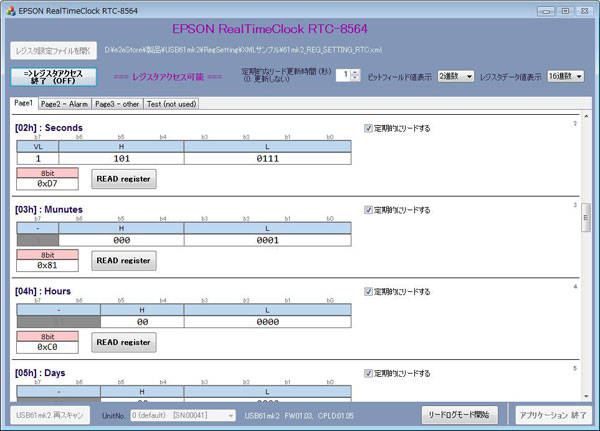Click the vertical scrollbar thumb
The height and width of the screenshot is (431, 600).
[586, 218]
